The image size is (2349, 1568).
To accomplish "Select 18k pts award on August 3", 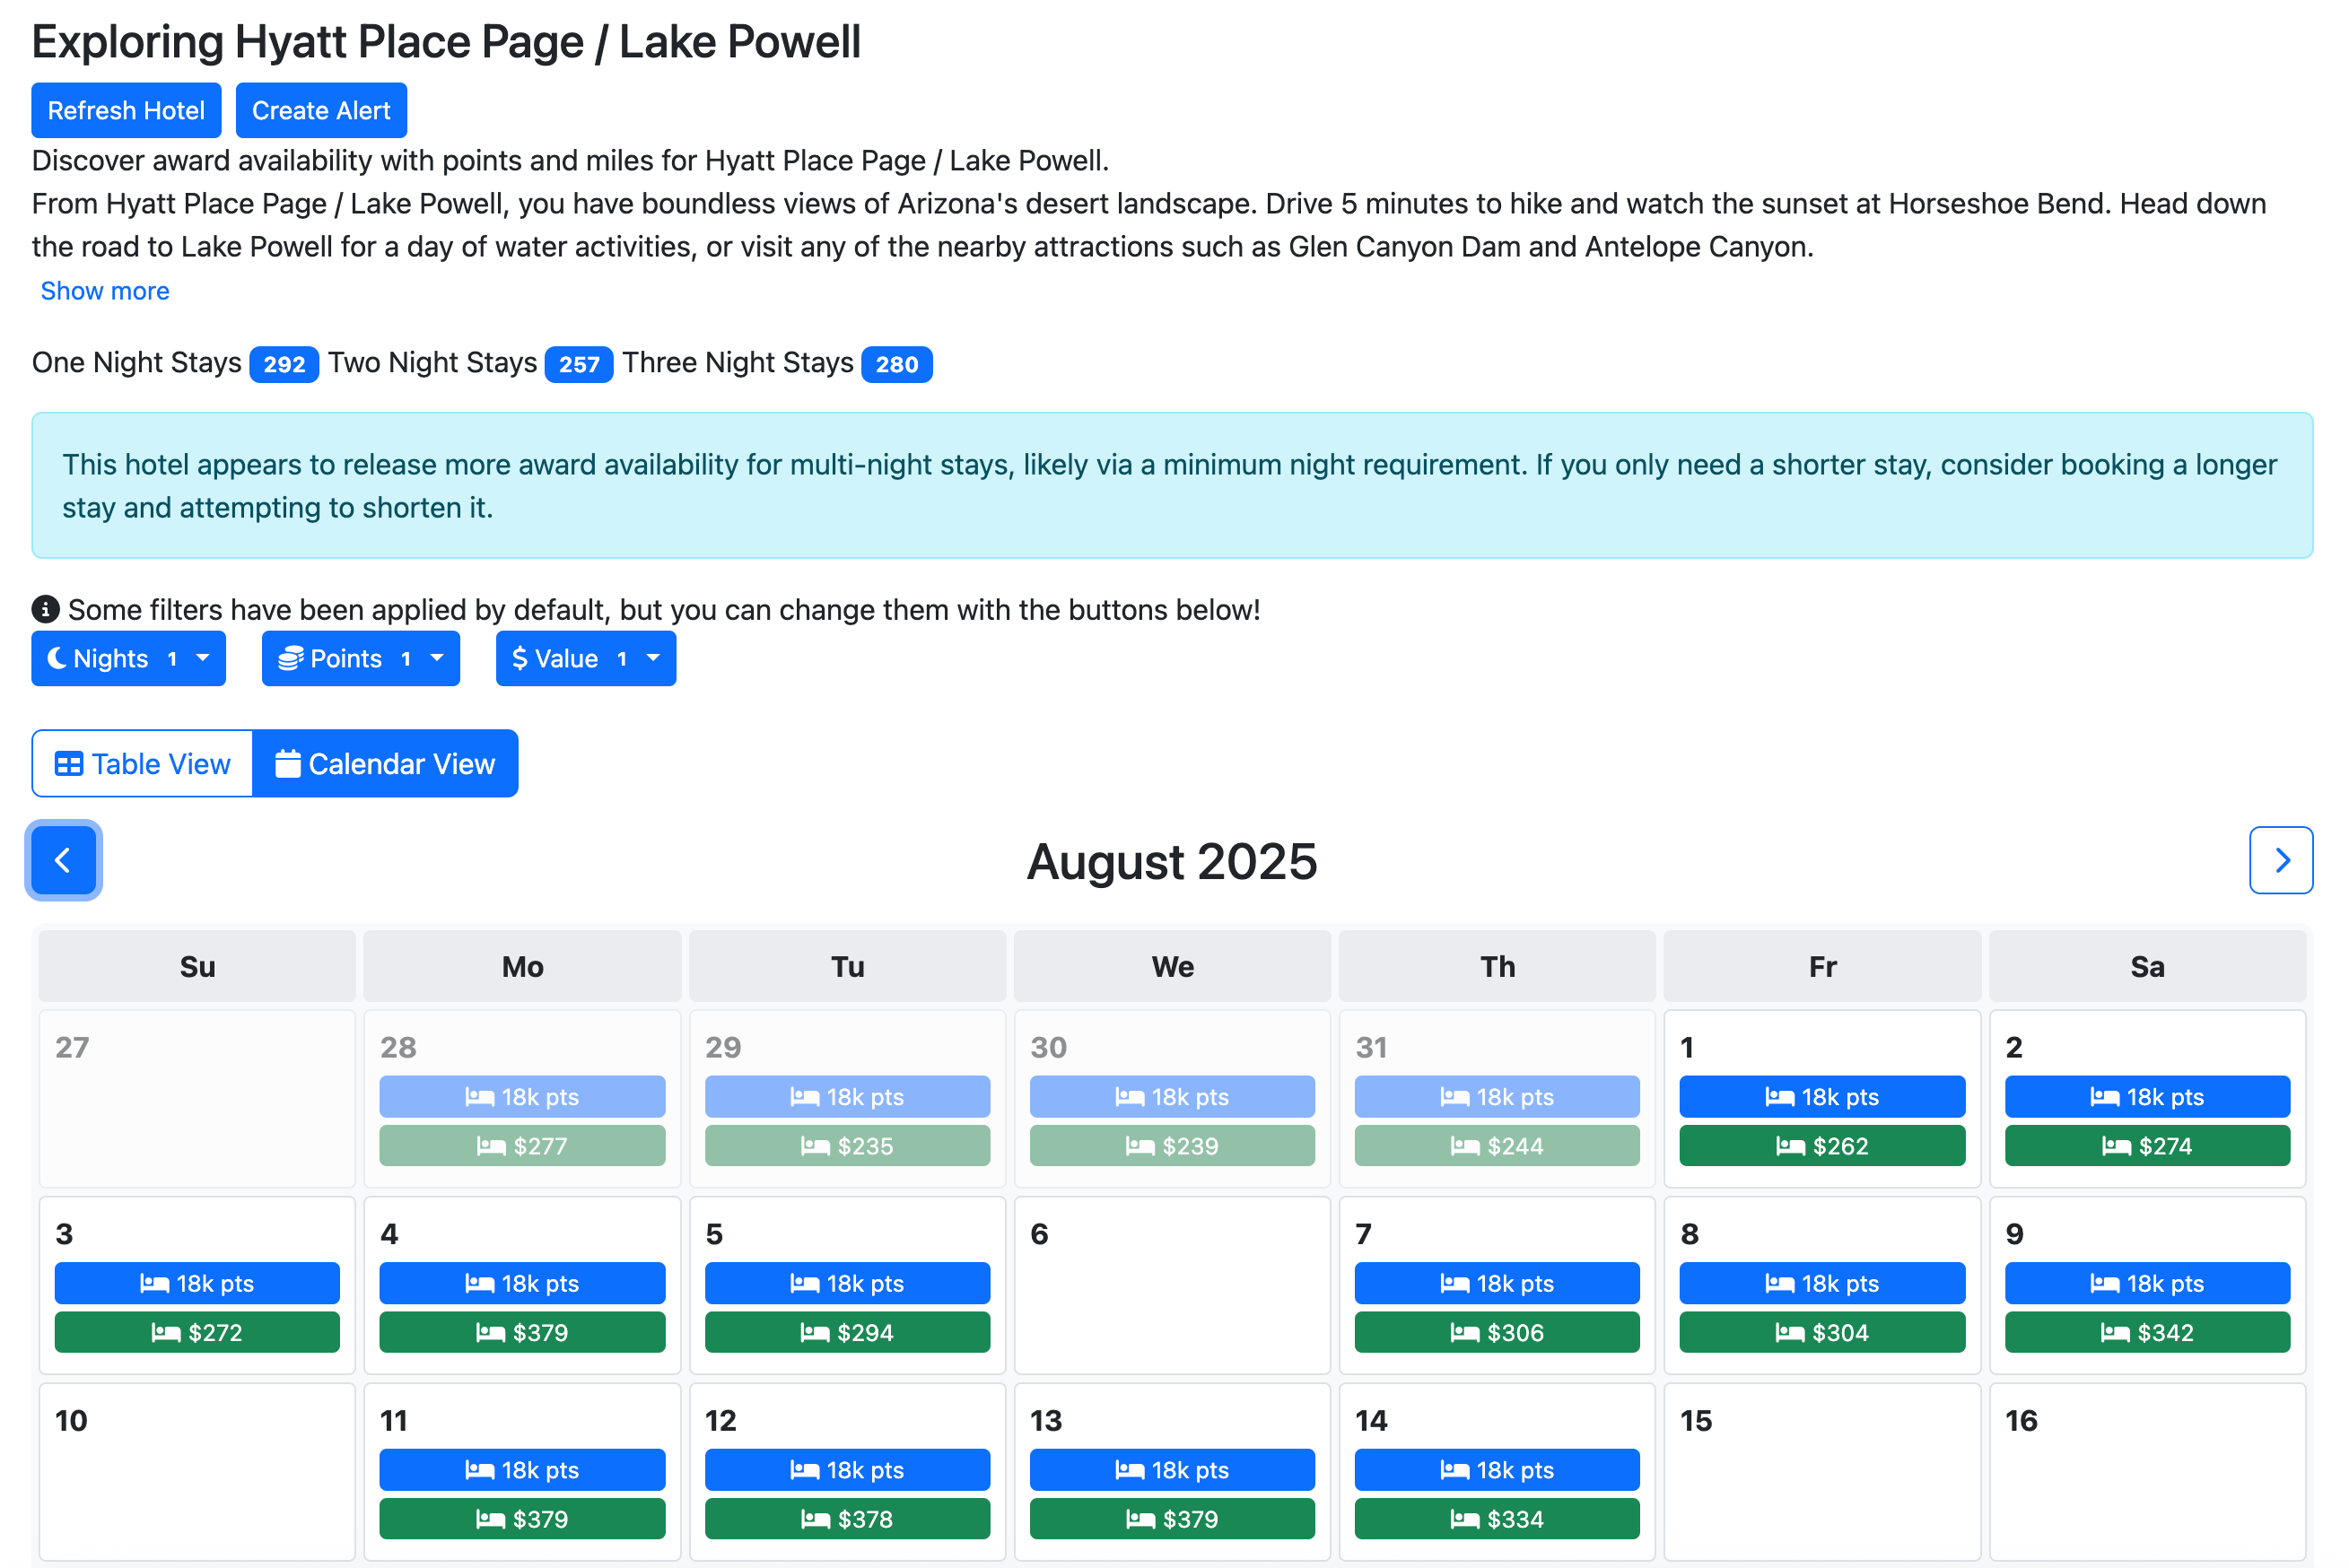I will pos(197,1283).
